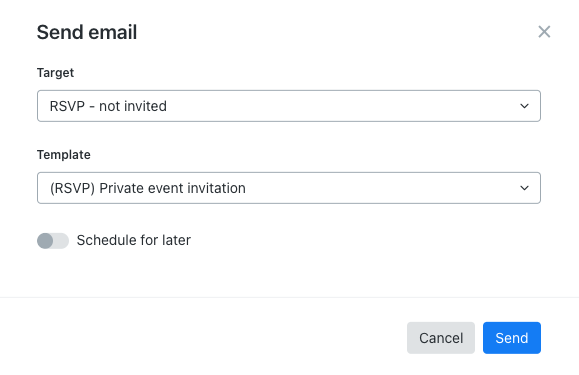Click the Send button
The height and width of the screenshot is (375, 579).
tap(512, 338)
